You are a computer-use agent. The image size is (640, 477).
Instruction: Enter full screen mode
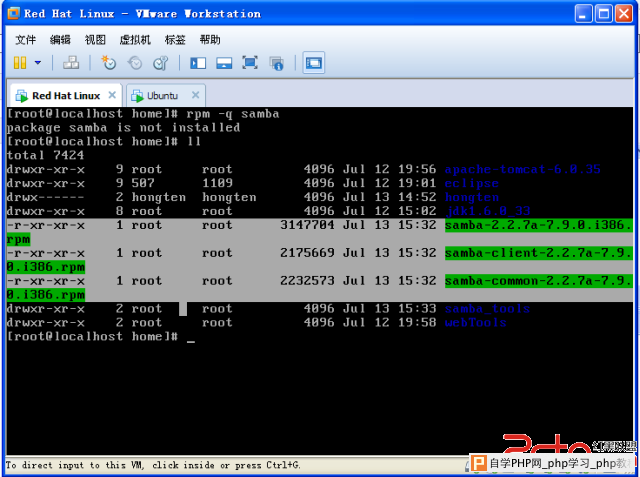(x=250, y=63)
